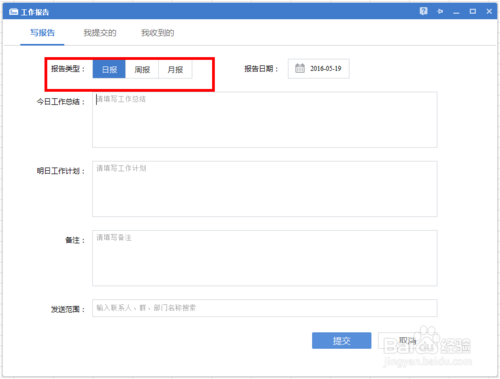The height and width of the screenshot is (379, 500).
Task: Switch to the 我提交的 tab
Action: tap(100, 33)
